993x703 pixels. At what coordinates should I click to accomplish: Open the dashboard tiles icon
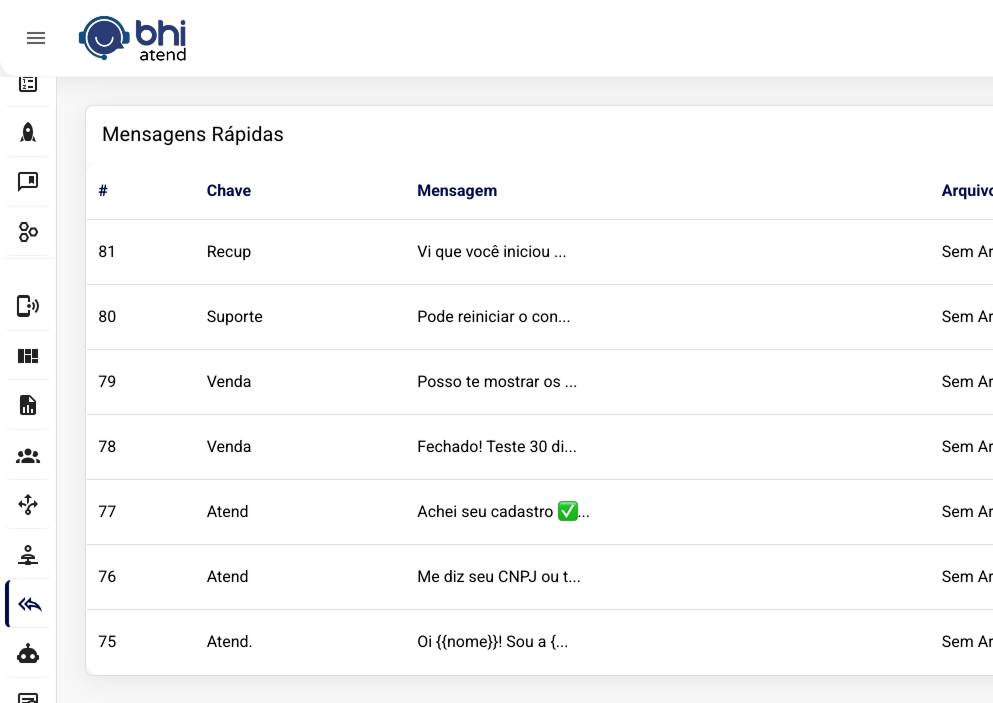pyautogui.click(x=28, y=356)
